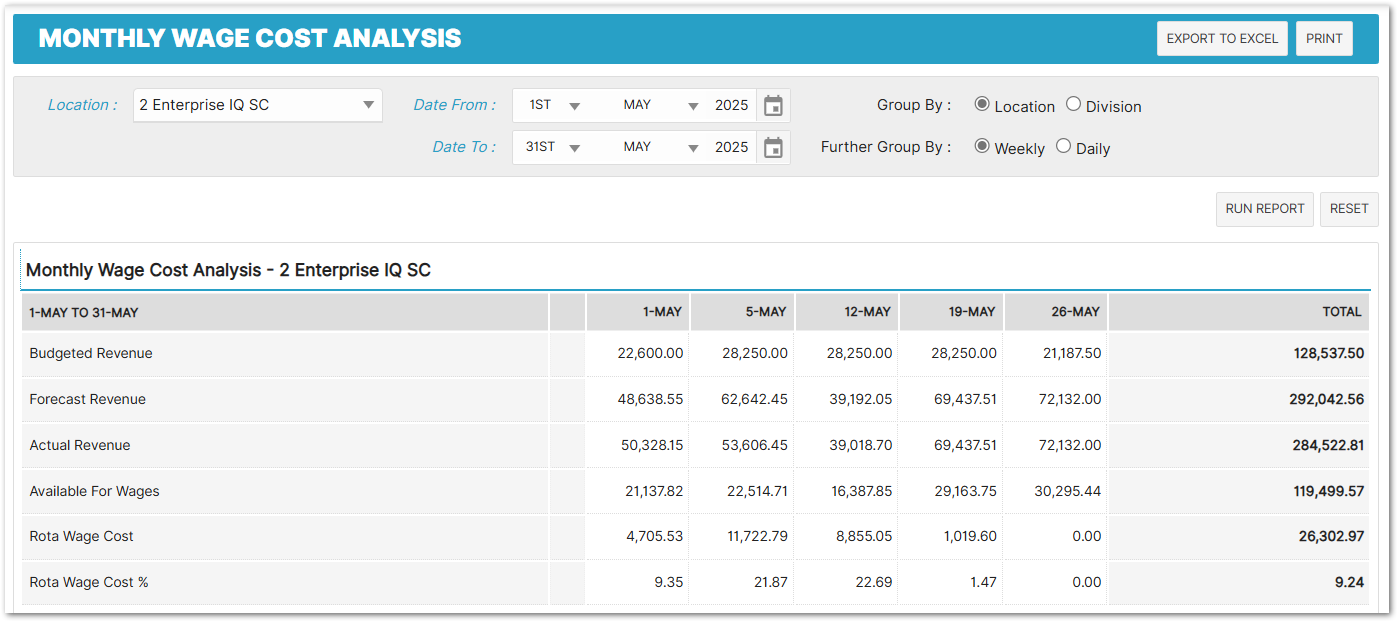1398x622 pixels.
Task: Click the Date To year field 2025
Action: 731,148
